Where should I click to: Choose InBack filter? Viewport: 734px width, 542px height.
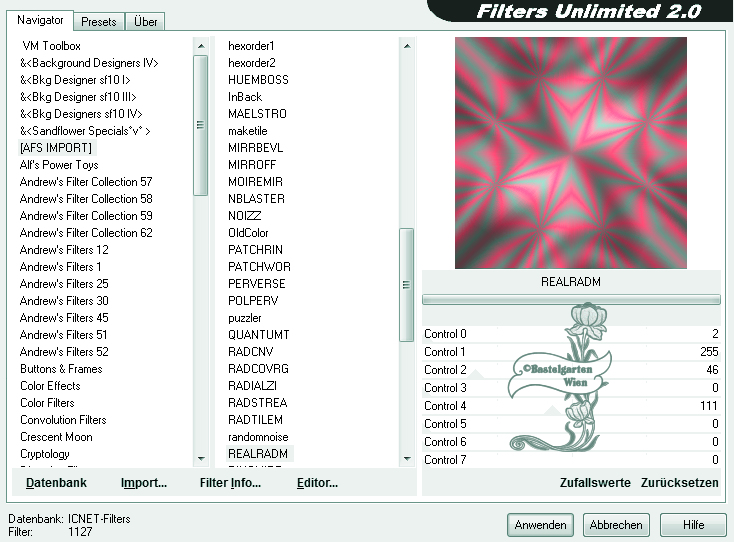[x=245, y=97]
